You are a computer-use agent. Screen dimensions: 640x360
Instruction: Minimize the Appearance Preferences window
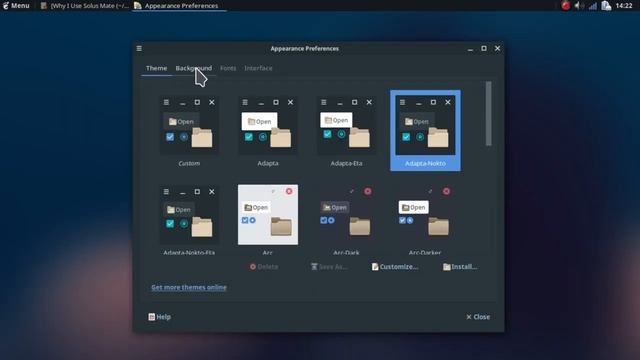[x=470, y=49]
